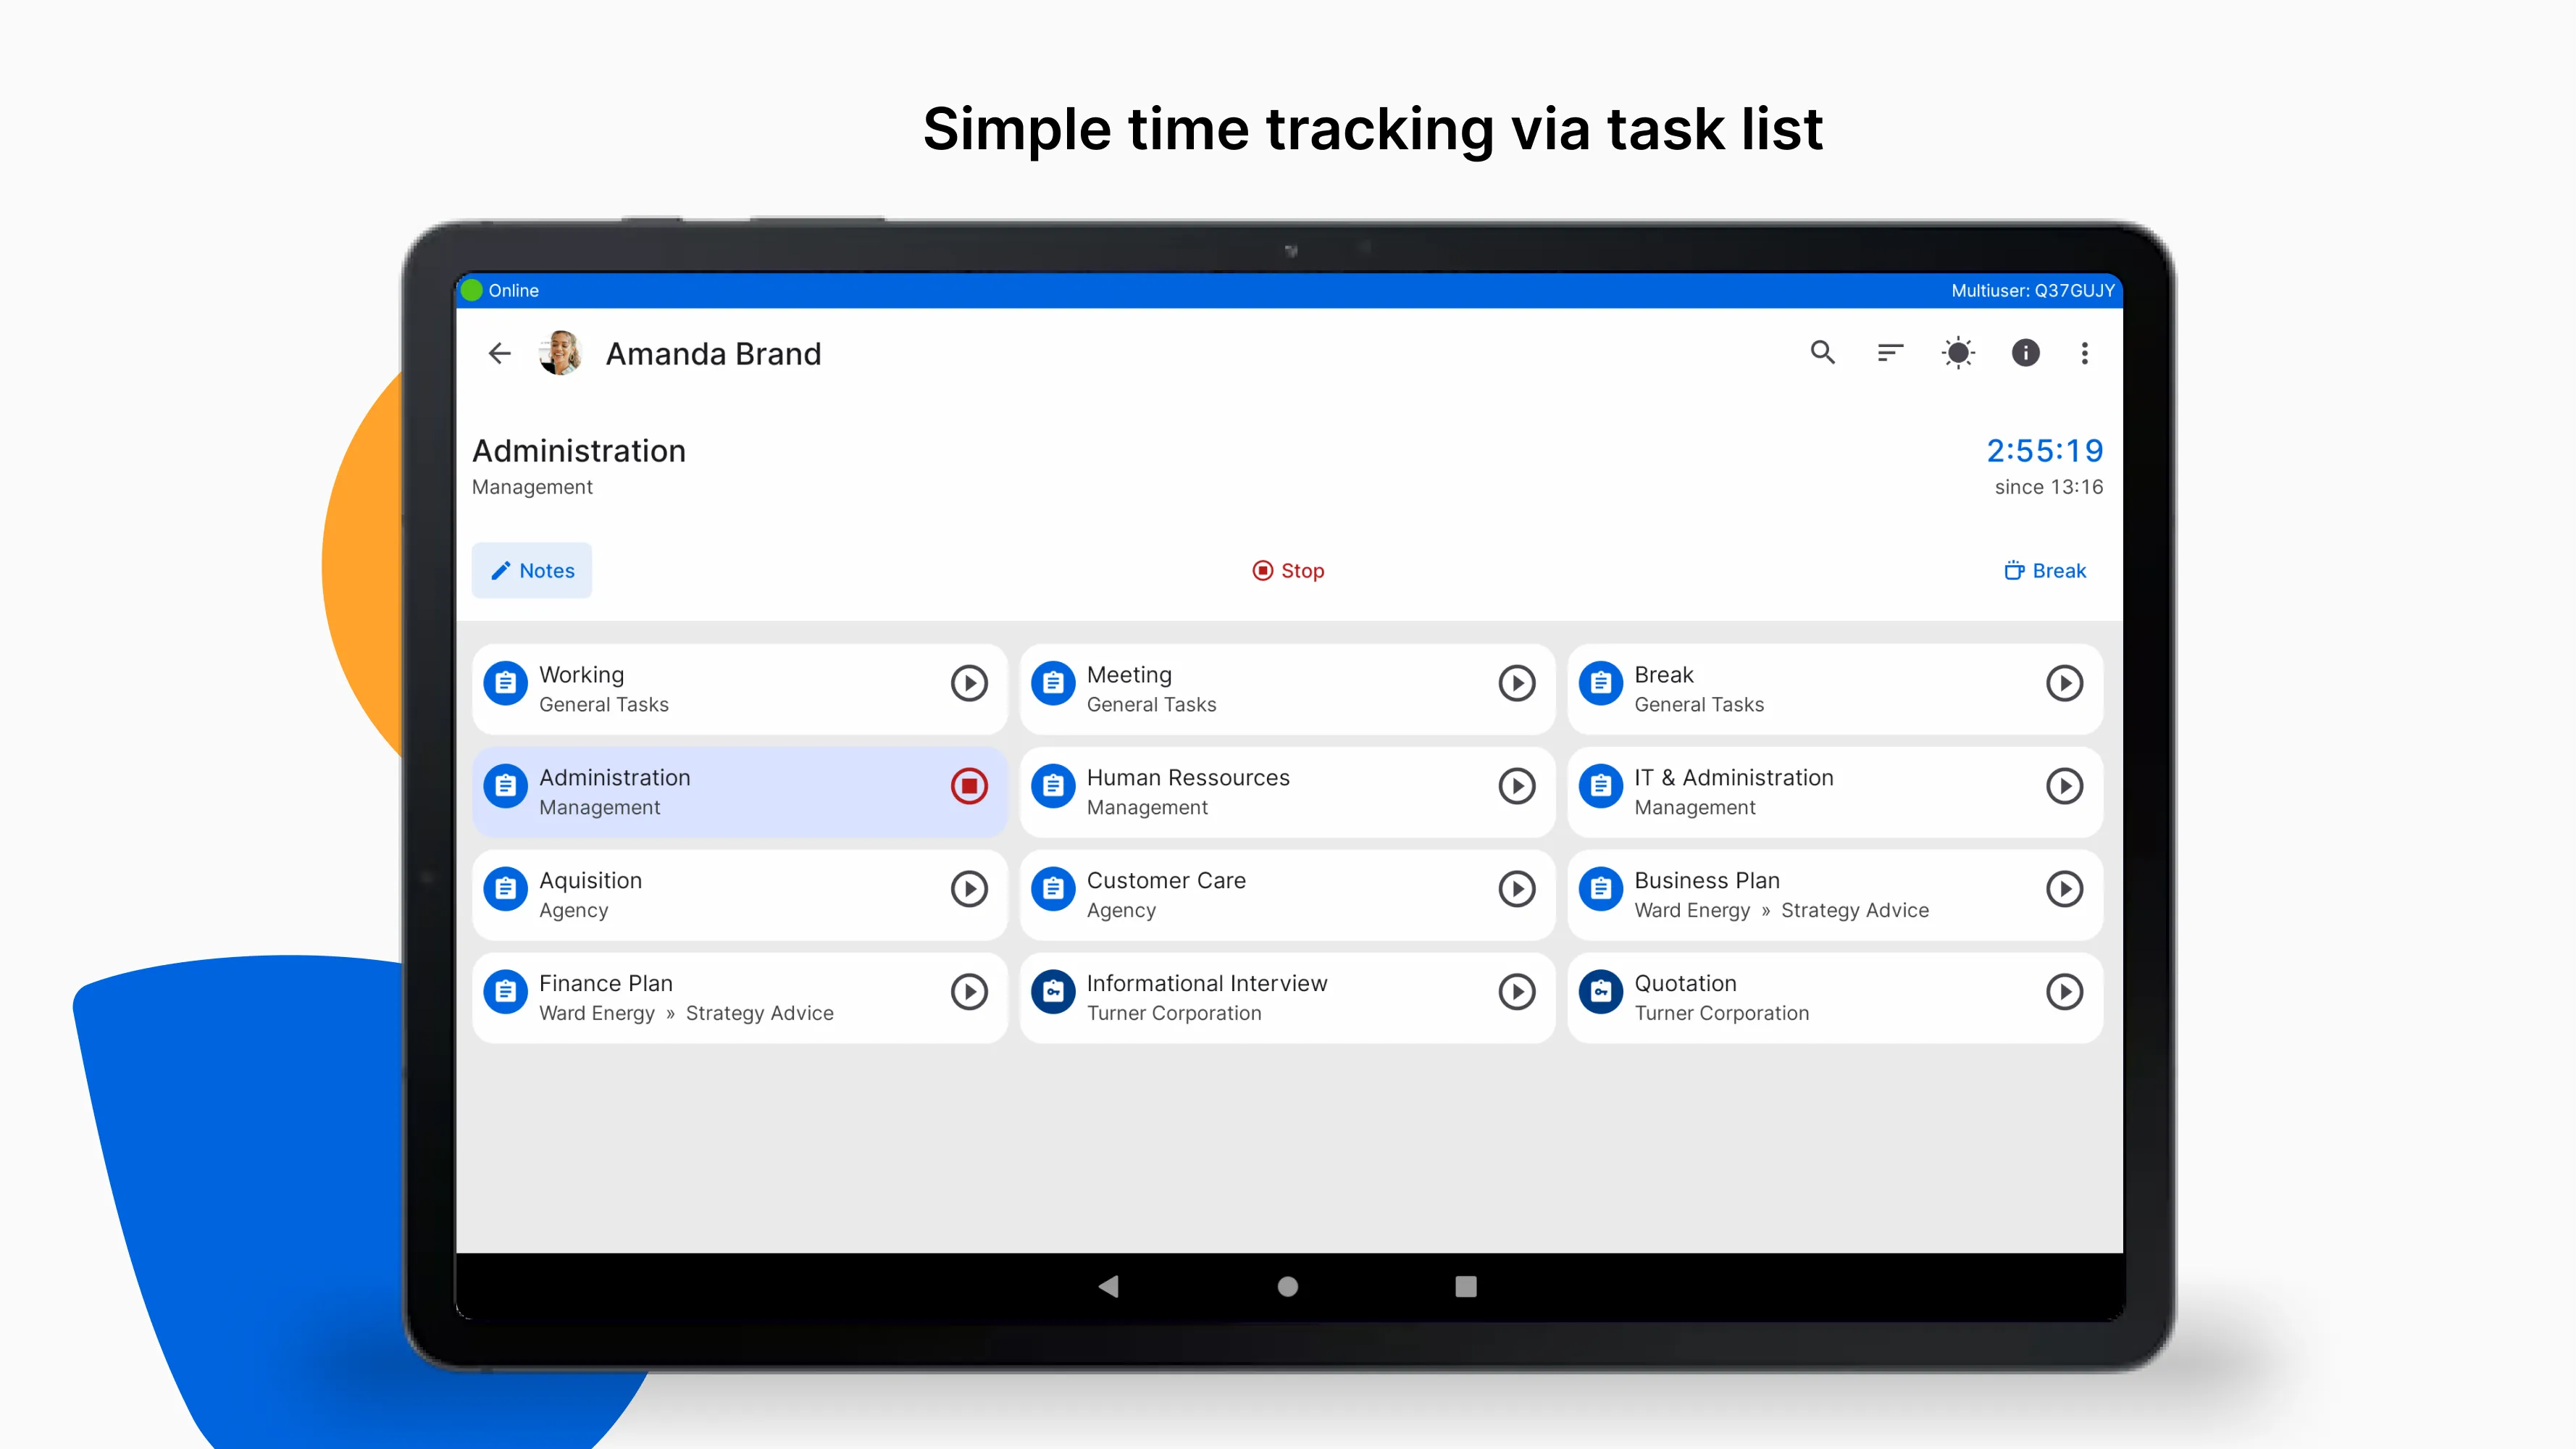Click the Customer Care task item
The height and width of the screenshot is (1449, 2576).
tap(1287, 893)
